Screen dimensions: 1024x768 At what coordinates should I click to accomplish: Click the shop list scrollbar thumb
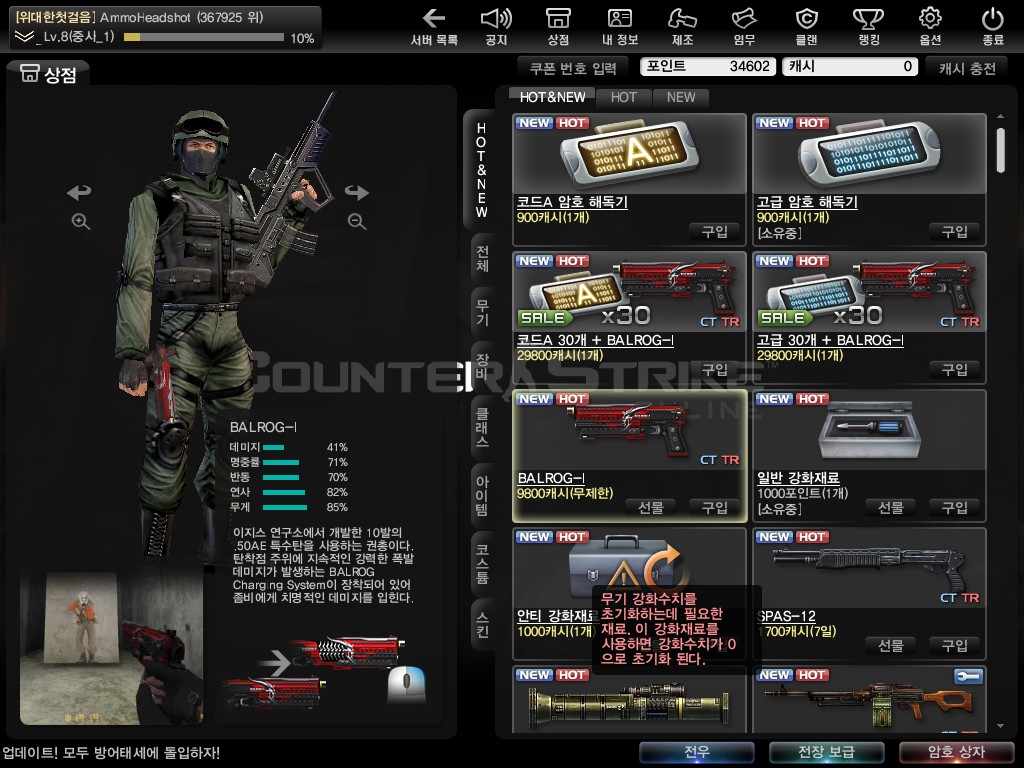1000,150
